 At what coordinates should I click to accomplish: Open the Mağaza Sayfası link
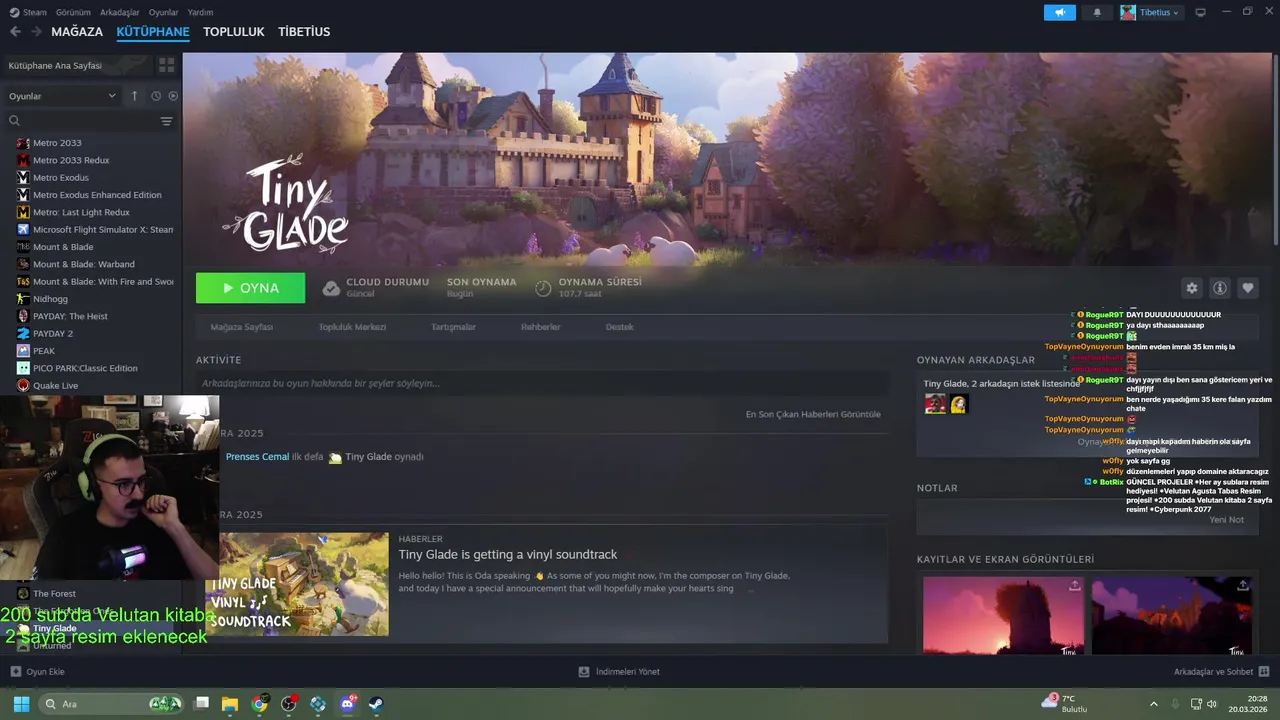click(x=241, y=327)
